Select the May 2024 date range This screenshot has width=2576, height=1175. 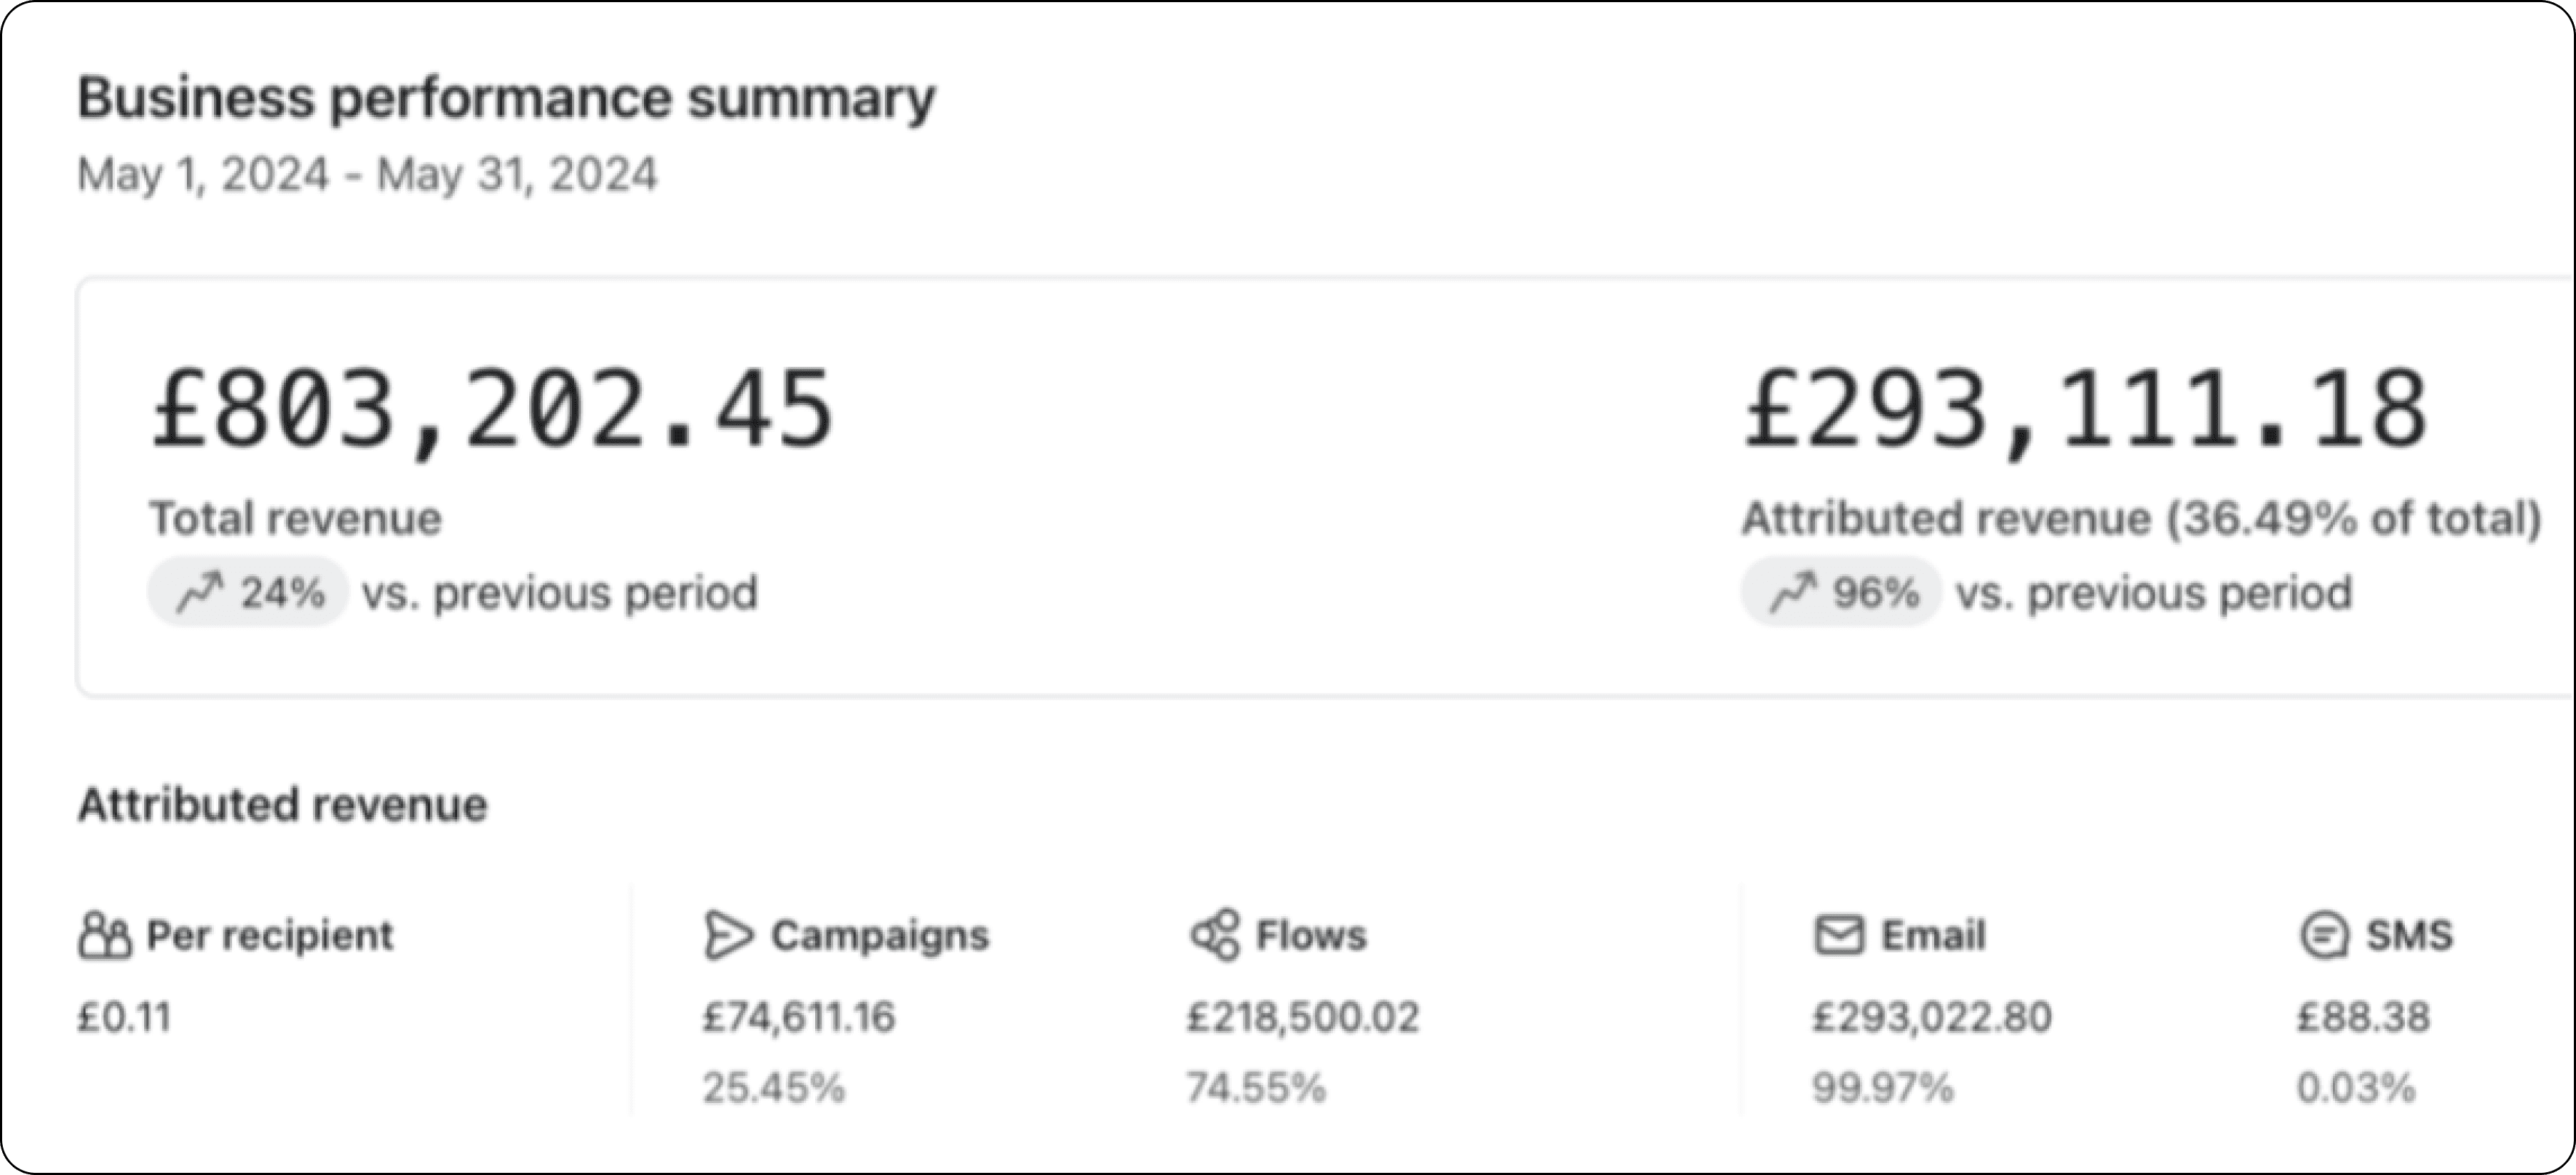[367, 175]
